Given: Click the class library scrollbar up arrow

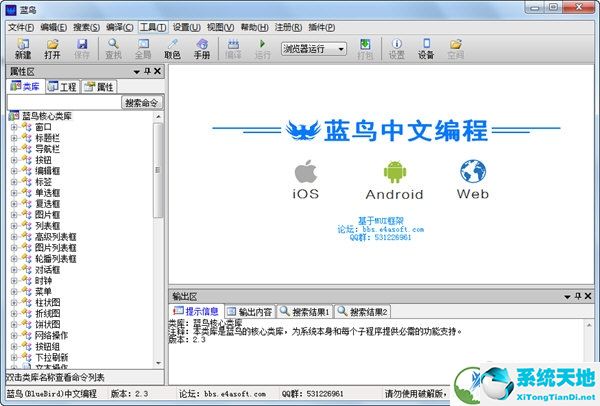Looking at the screenshot, I should [x=158, y=116].
